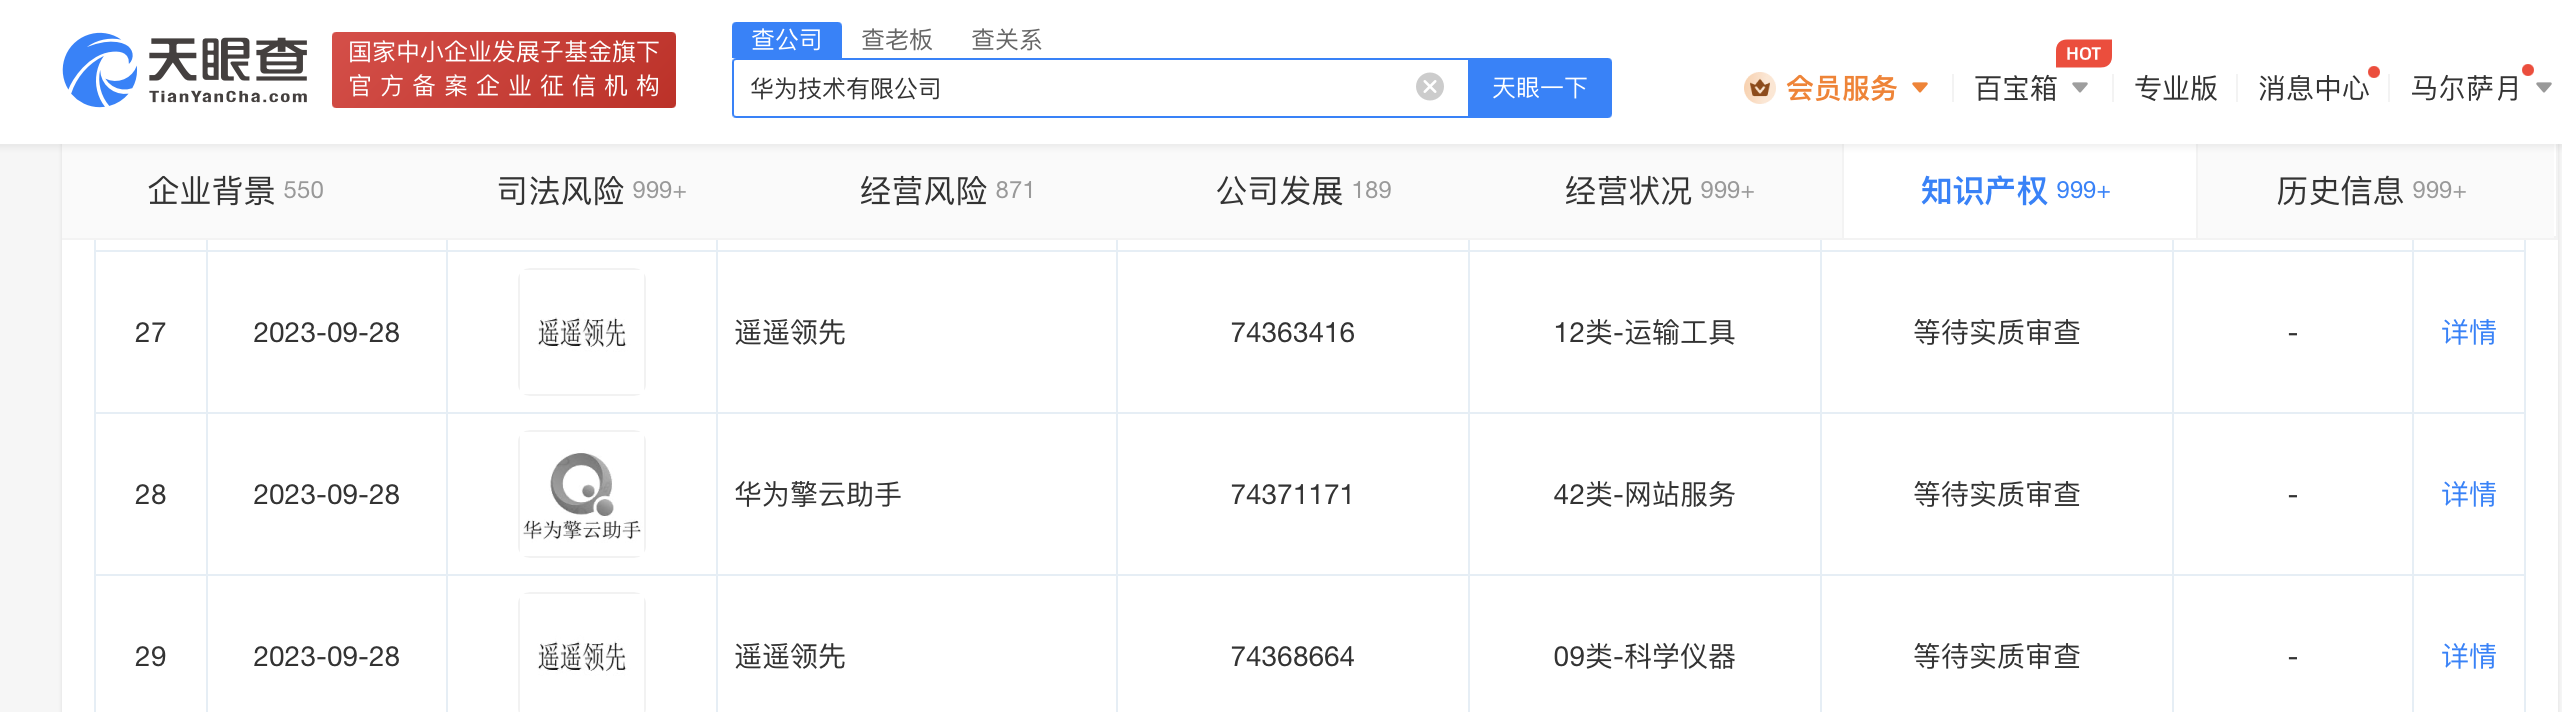Click the TianYanCha logo
The image size is (2562, 712).
tap(186, 70)
